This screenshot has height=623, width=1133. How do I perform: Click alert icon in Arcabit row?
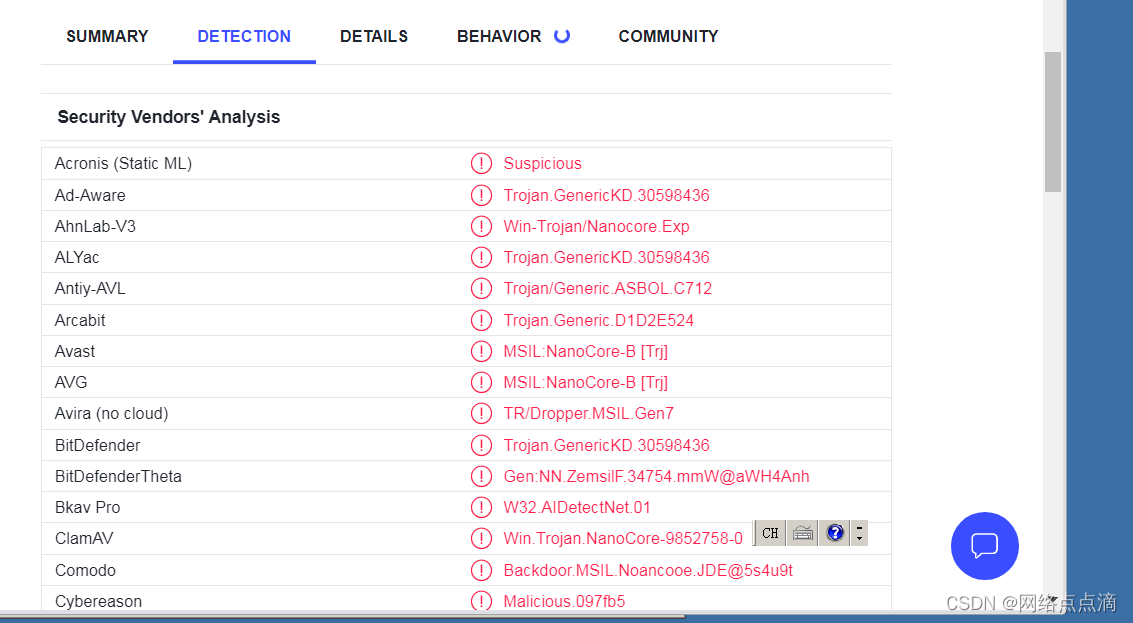pos(481,320)
